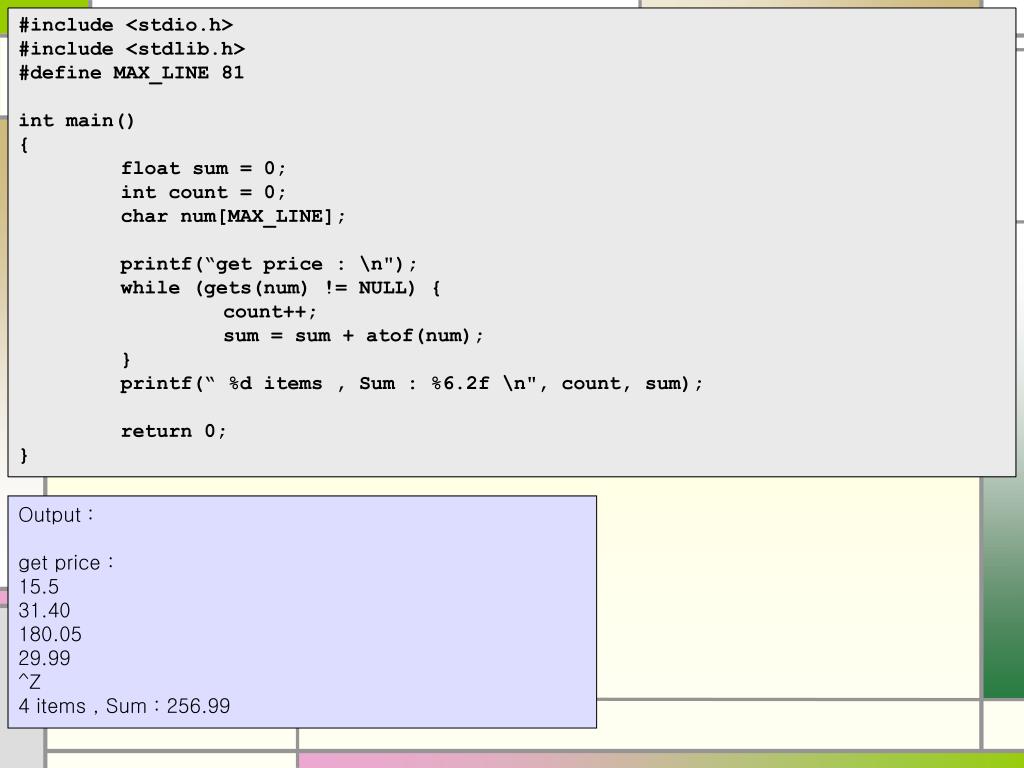Click the 'return 0;' statement
This screenshot has width=1024, height=768.
[173, 431]
